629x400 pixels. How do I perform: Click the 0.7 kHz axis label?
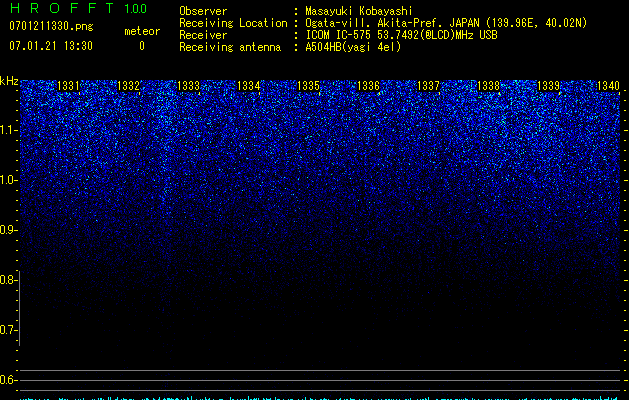[x=7, y=330]
